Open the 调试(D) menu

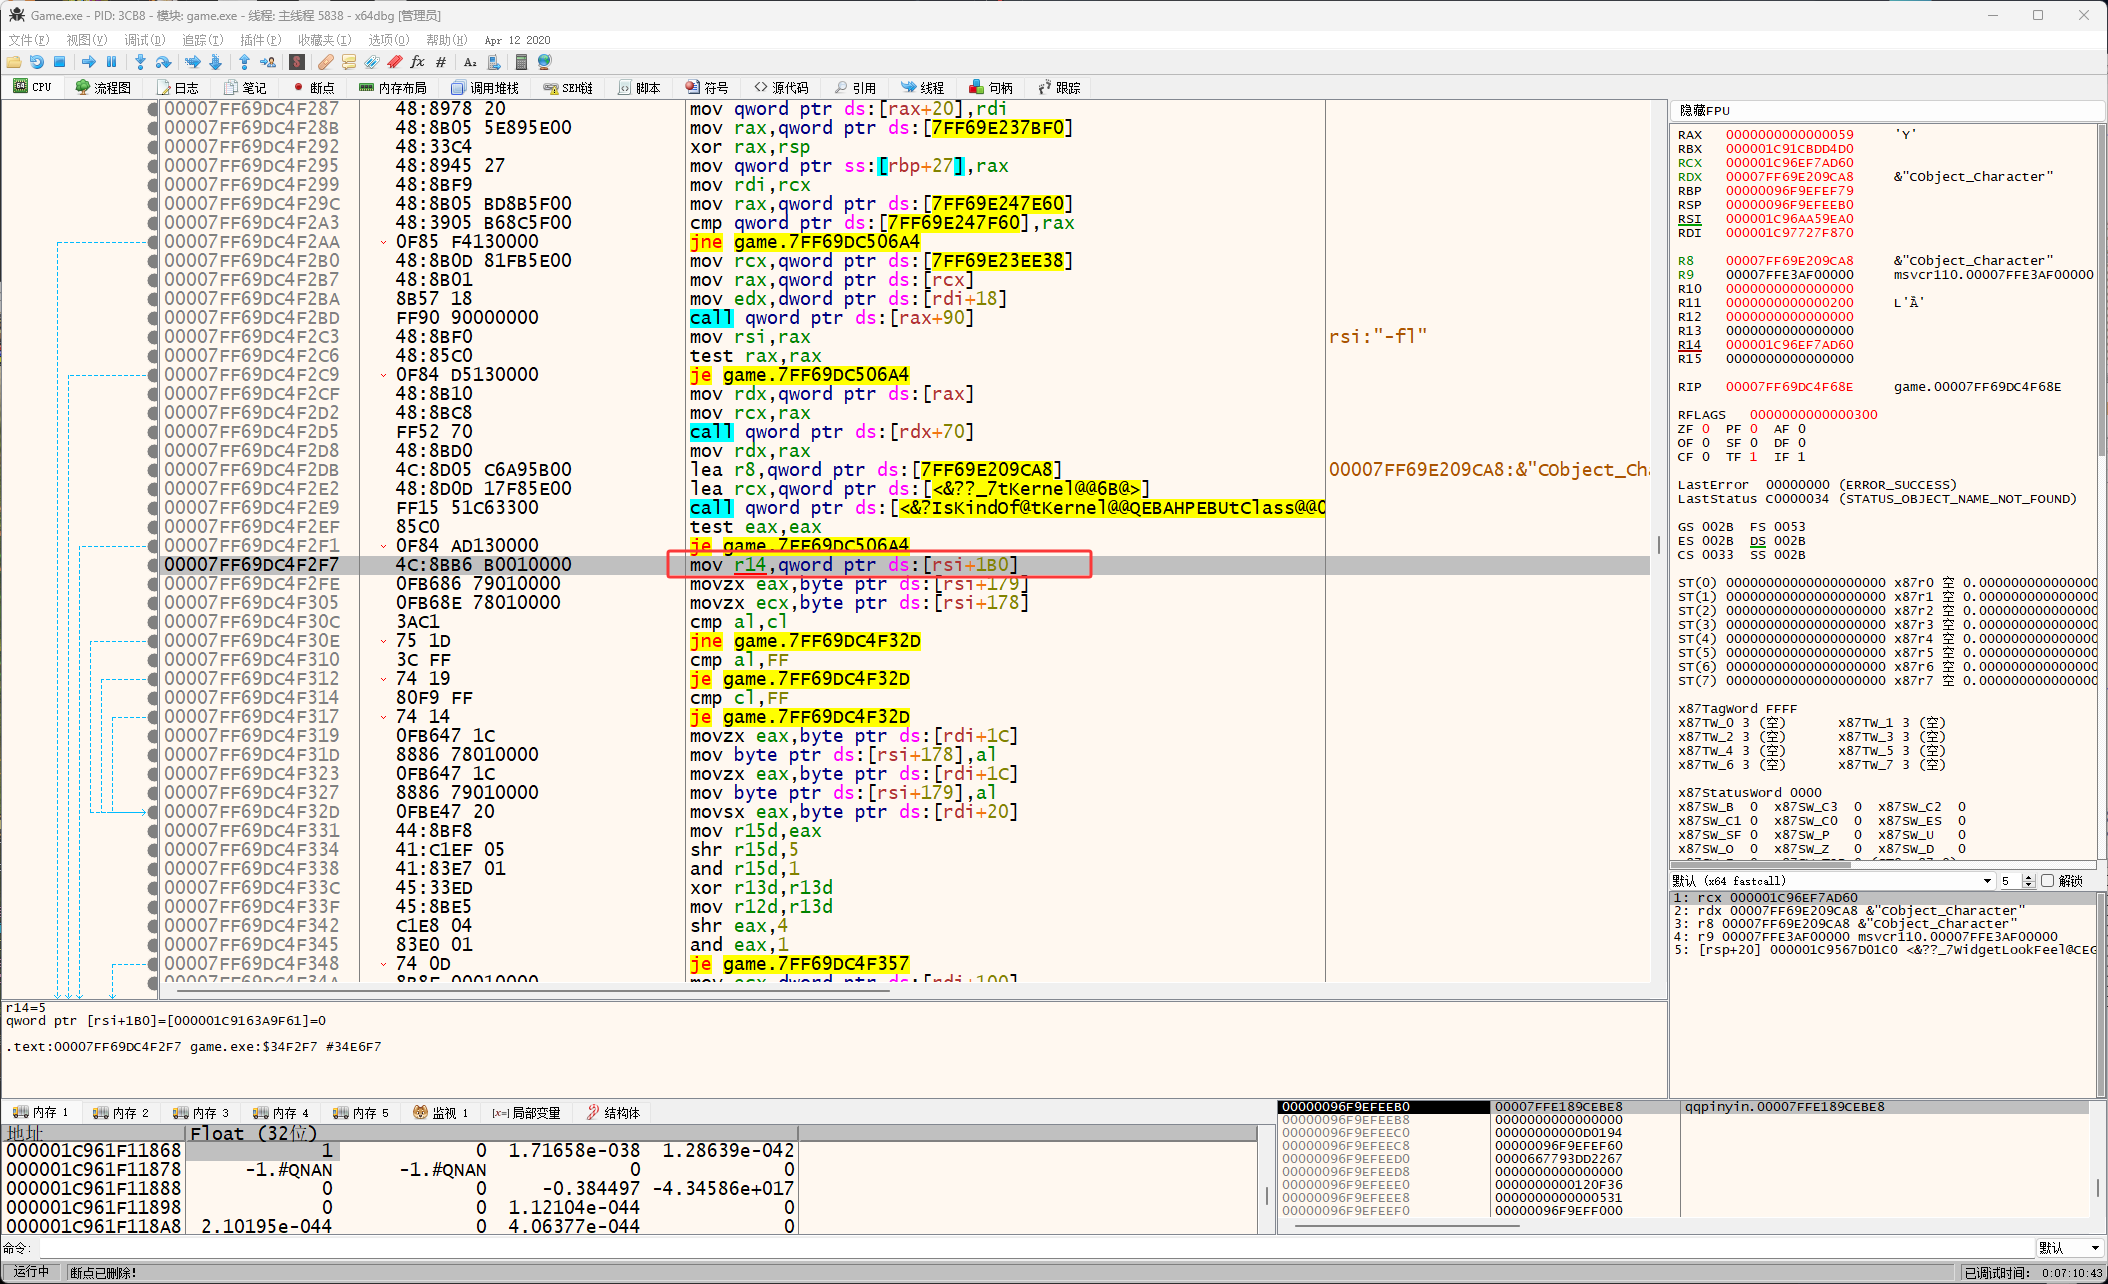144,40
